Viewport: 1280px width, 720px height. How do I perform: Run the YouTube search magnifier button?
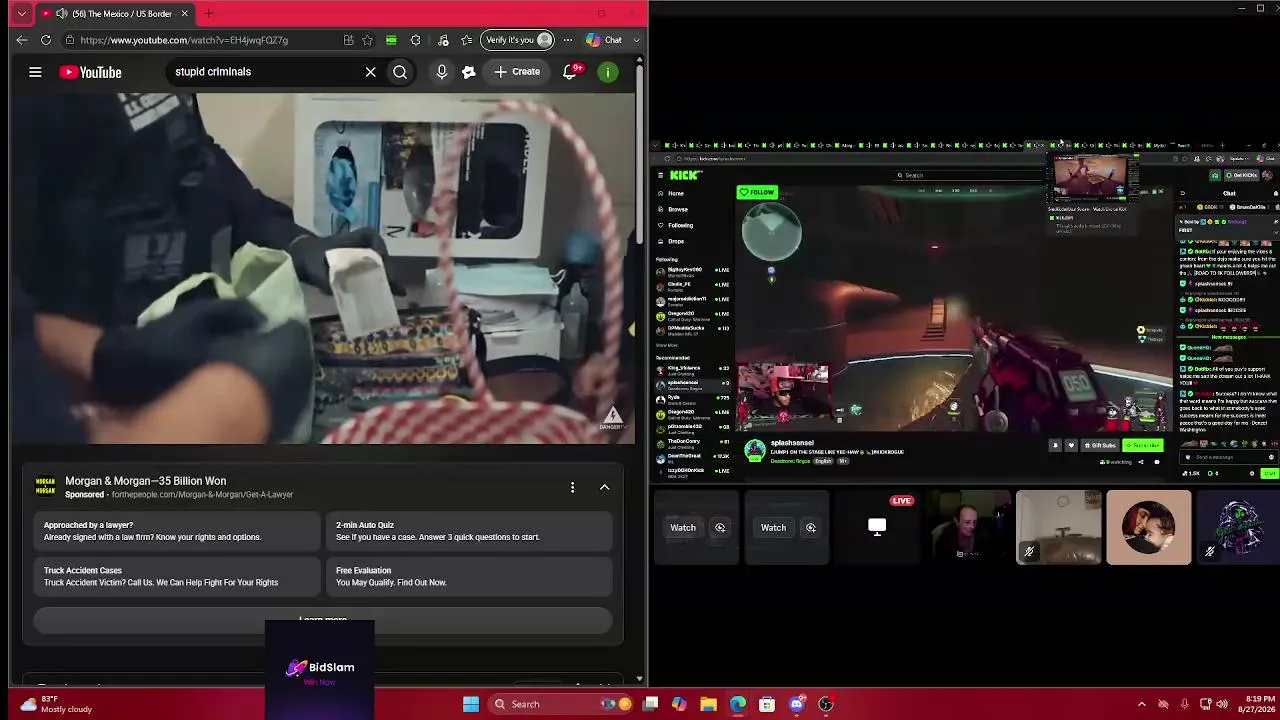tap(400, 72)
